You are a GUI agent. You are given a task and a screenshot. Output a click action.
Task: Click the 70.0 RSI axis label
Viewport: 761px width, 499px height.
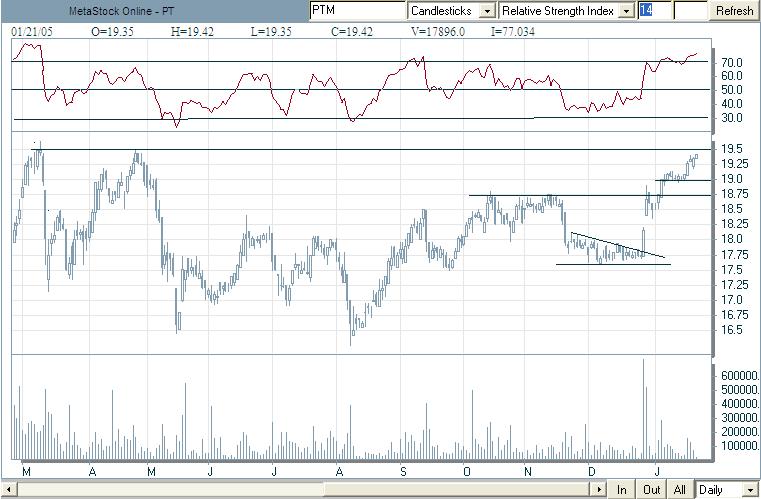click(x=732, y=63)
